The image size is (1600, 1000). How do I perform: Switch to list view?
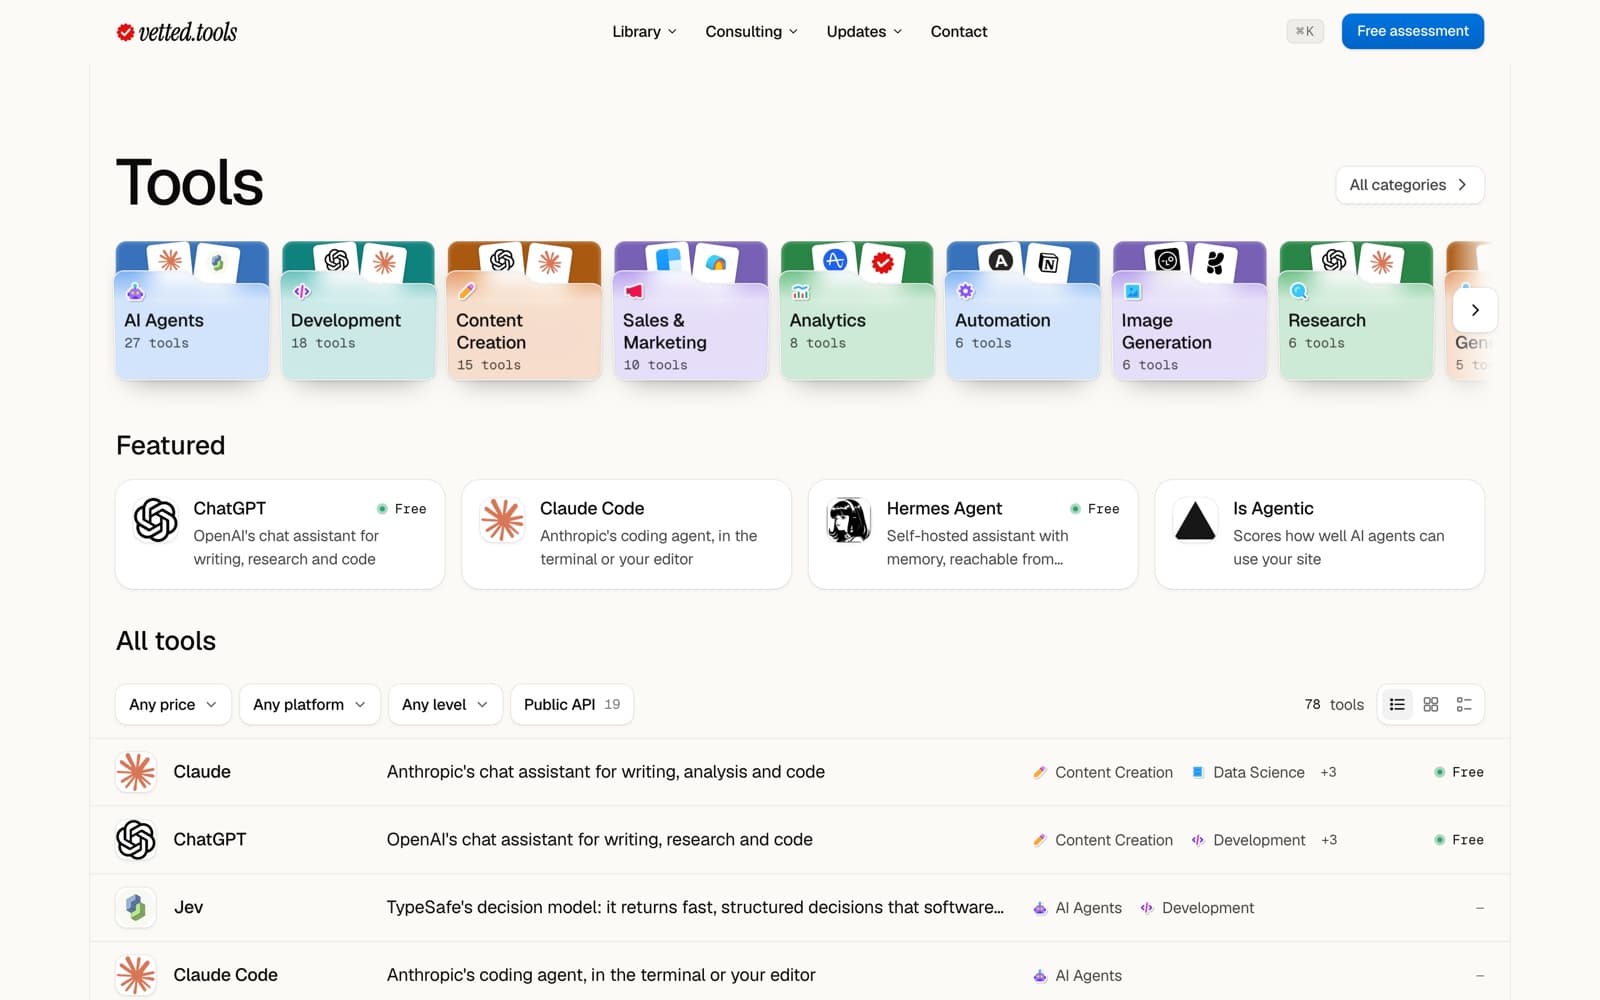pos(1397,704)
